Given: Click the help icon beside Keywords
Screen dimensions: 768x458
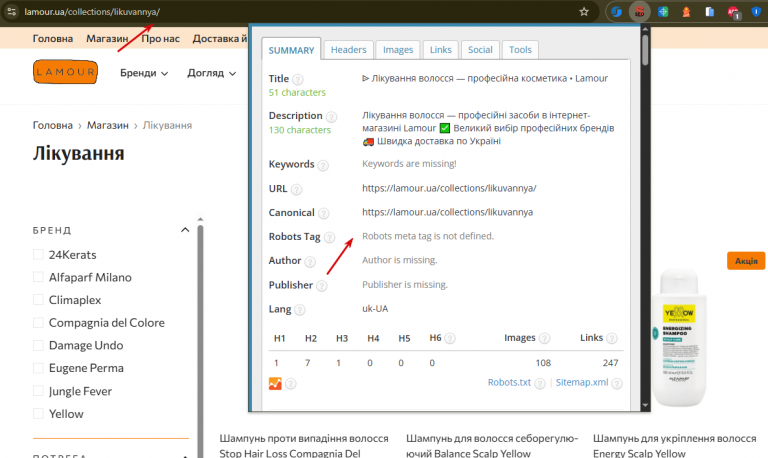Looking at the screenshot, I should pyautogui.click(x=323, y=165).
